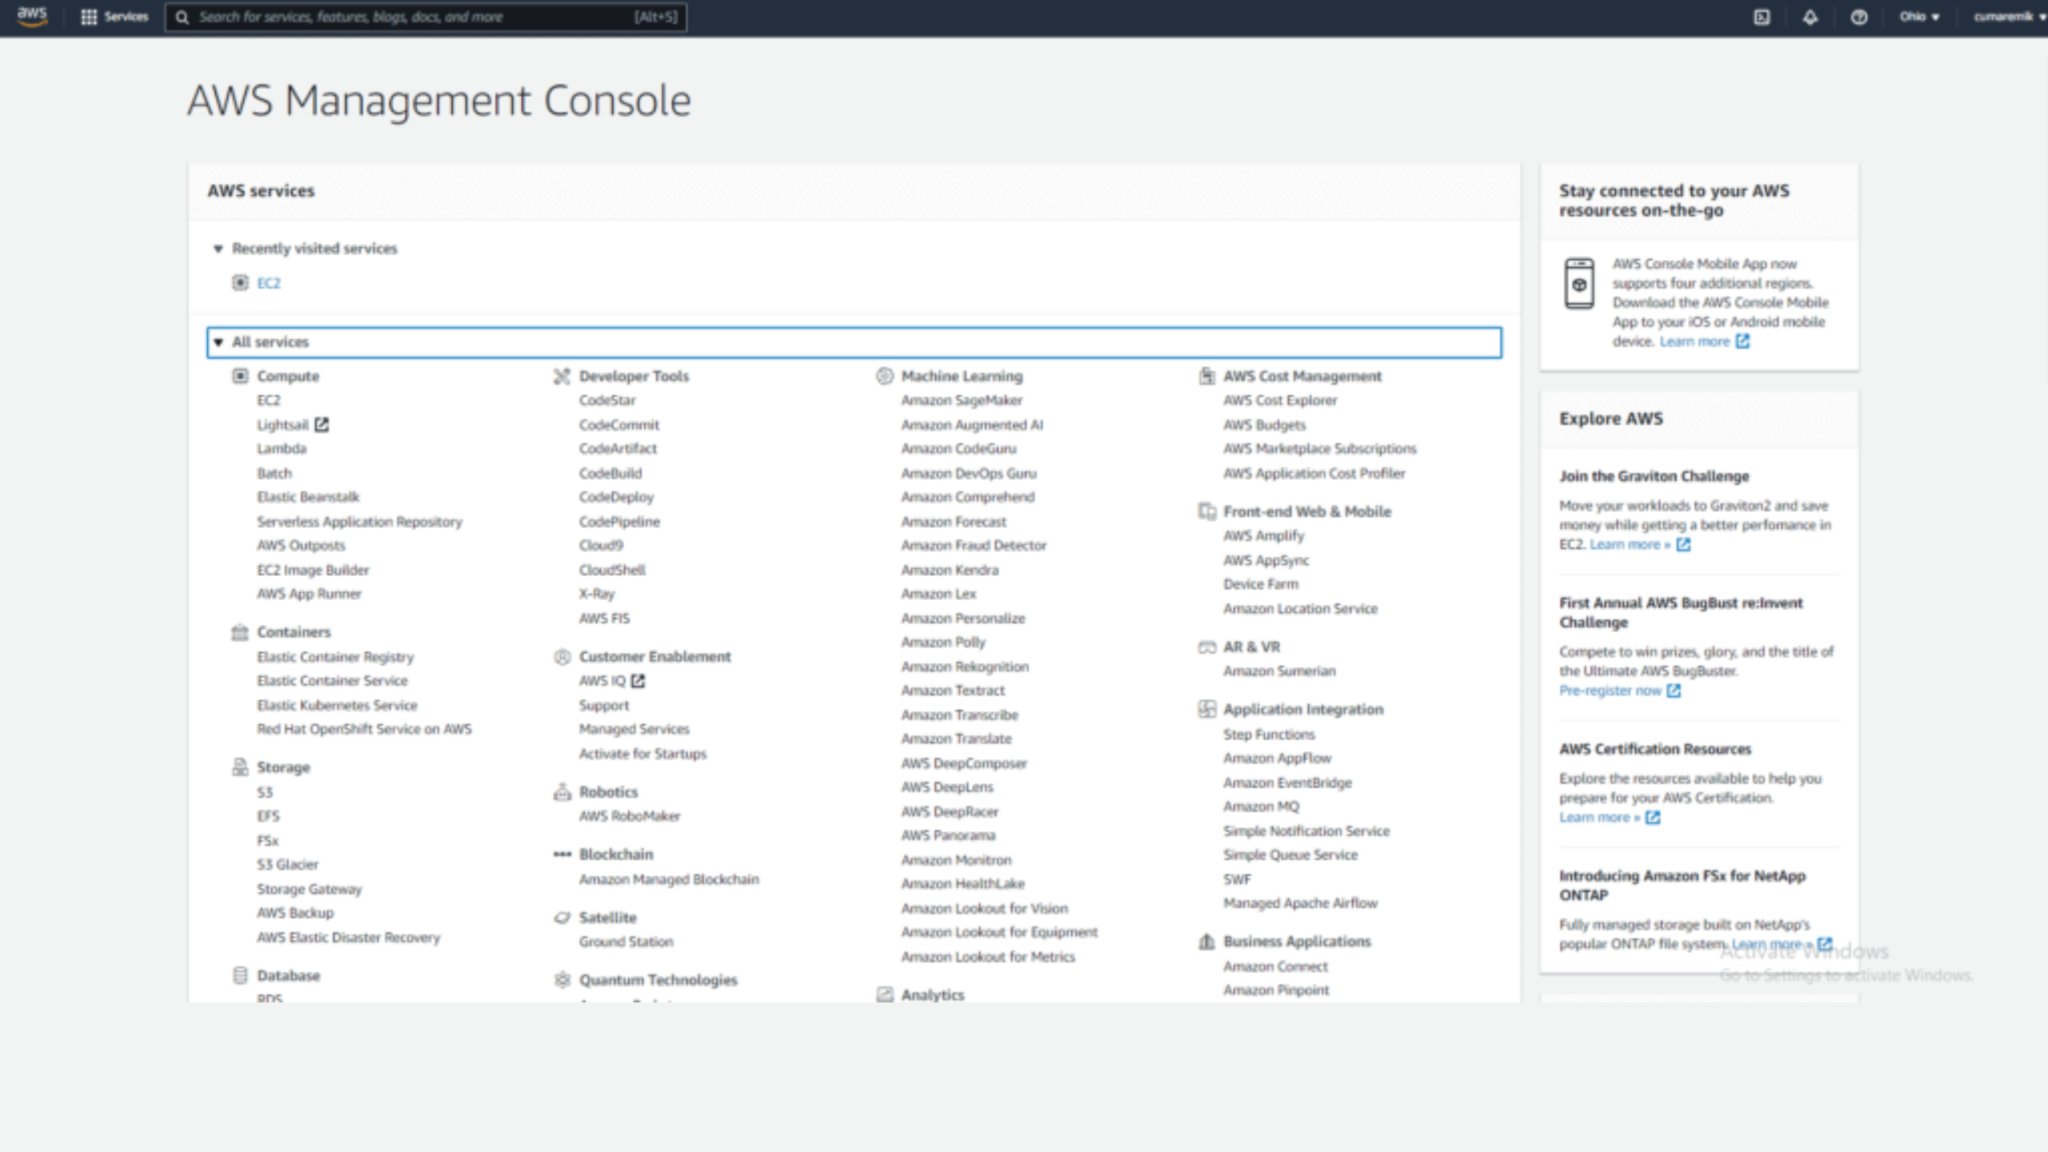2048x1152 pixels.
Task: Open Ground Station service
Action: click(x=626, y=942)
